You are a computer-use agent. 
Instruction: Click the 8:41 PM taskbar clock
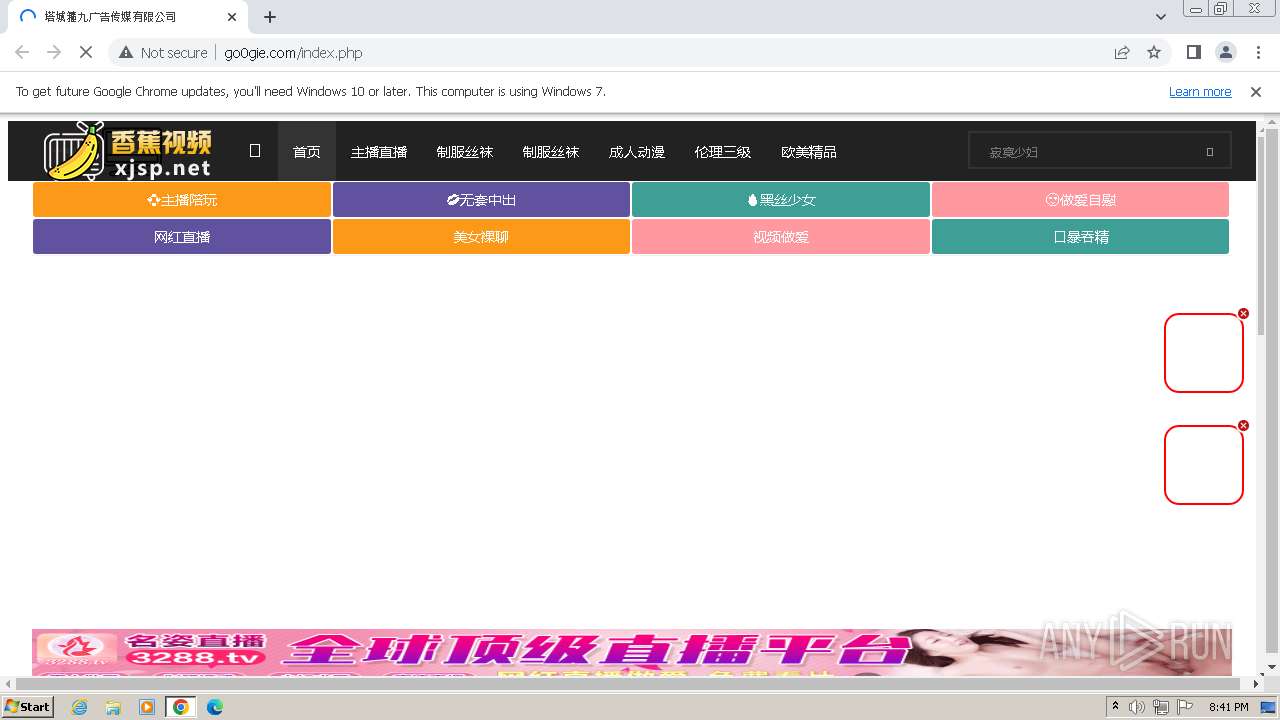click(x=1228, y=707)
